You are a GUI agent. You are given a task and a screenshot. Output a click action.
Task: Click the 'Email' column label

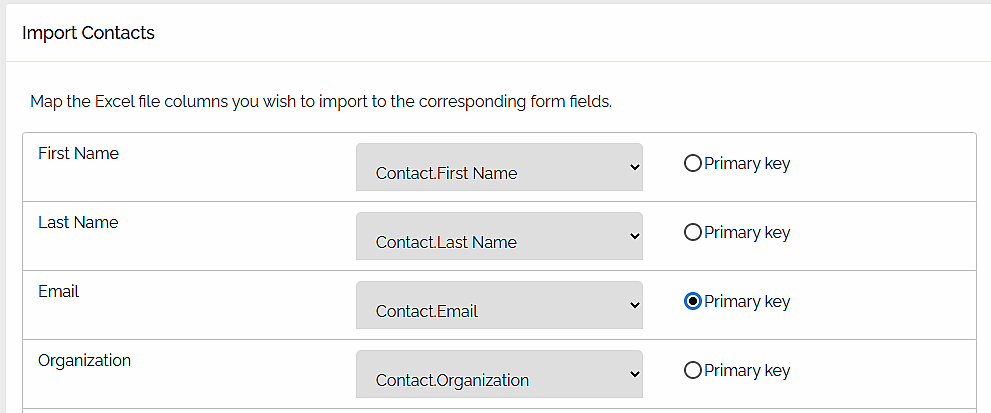point(58,291)
